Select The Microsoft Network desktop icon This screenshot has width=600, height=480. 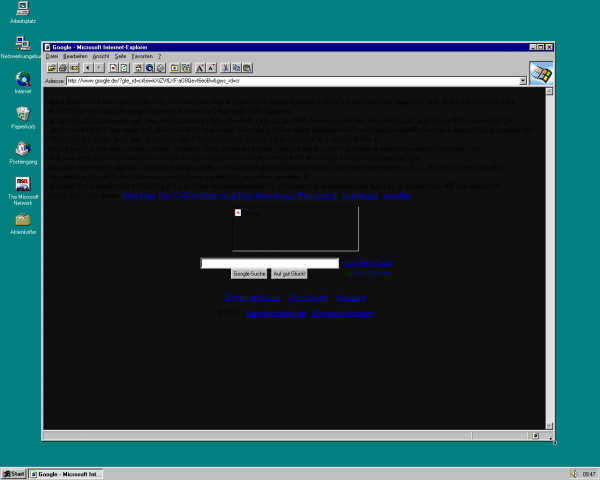[23, 191]
